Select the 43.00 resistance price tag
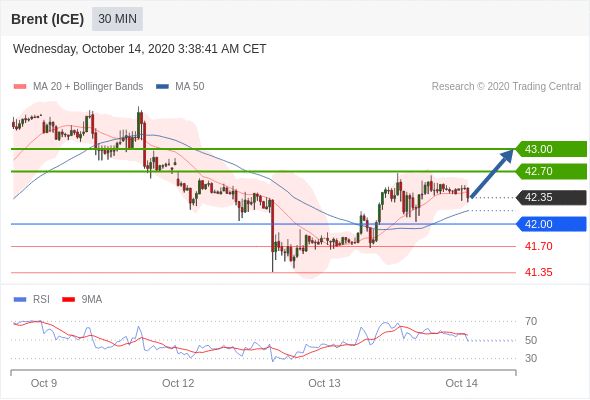Viewport: 590px width, 400px height. [550, 149]
